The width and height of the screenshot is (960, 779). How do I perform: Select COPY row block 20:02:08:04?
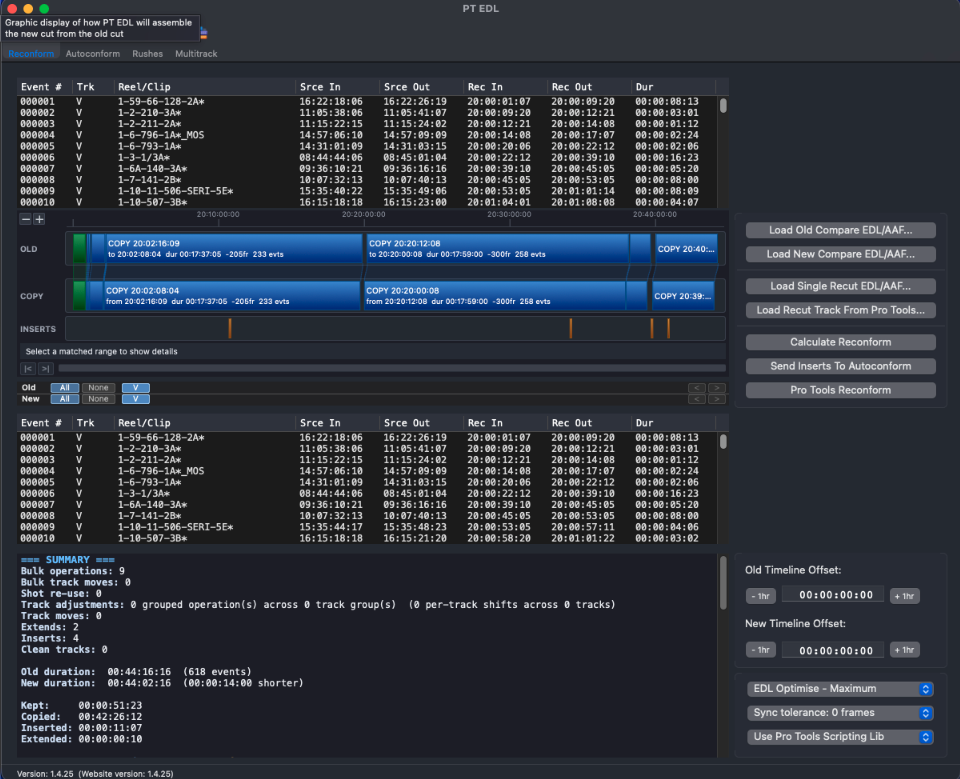pyautogui.click(x=231, y=296)
